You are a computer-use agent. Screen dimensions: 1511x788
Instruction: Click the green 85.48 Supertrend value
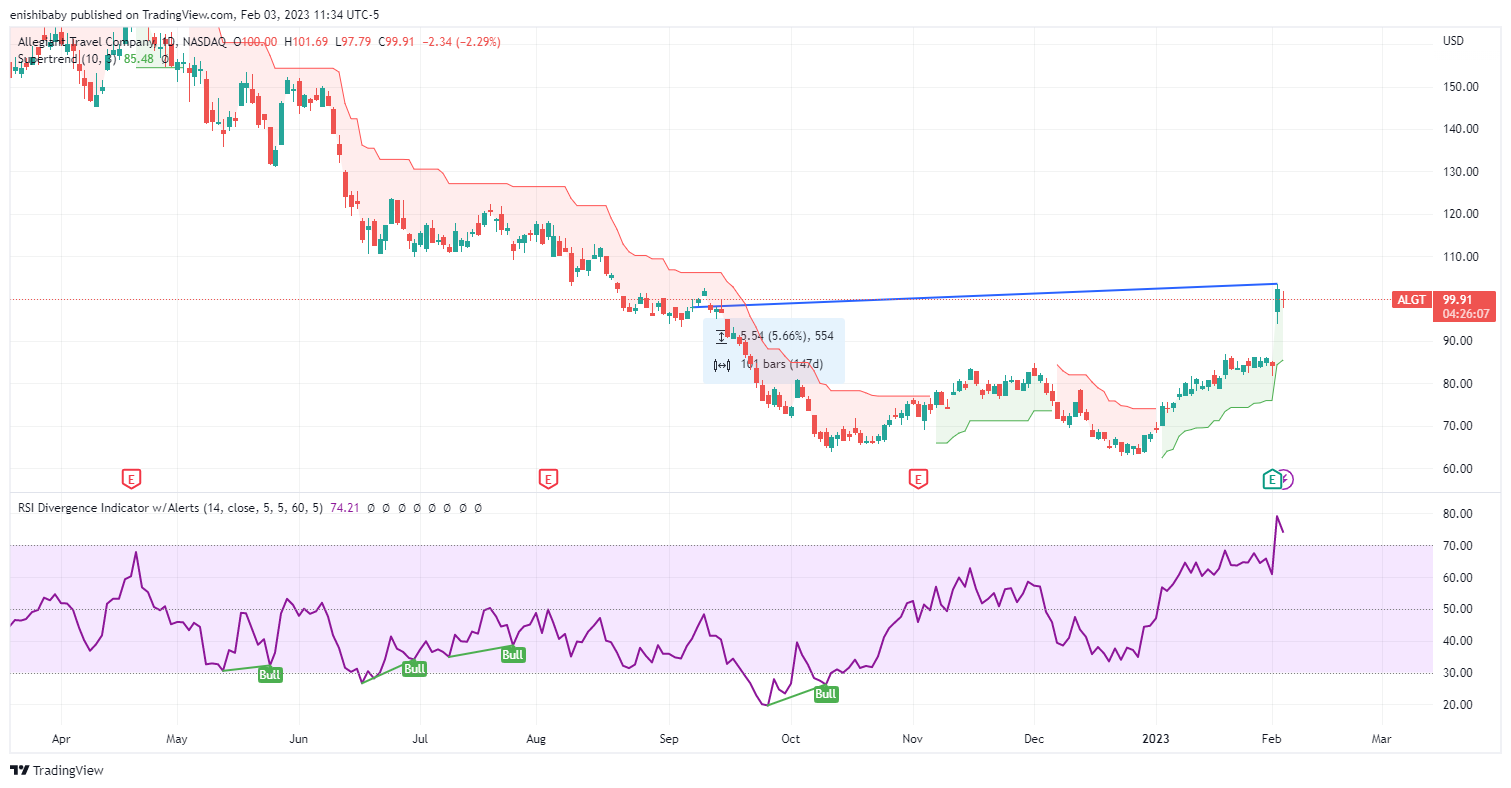[139, 58]
